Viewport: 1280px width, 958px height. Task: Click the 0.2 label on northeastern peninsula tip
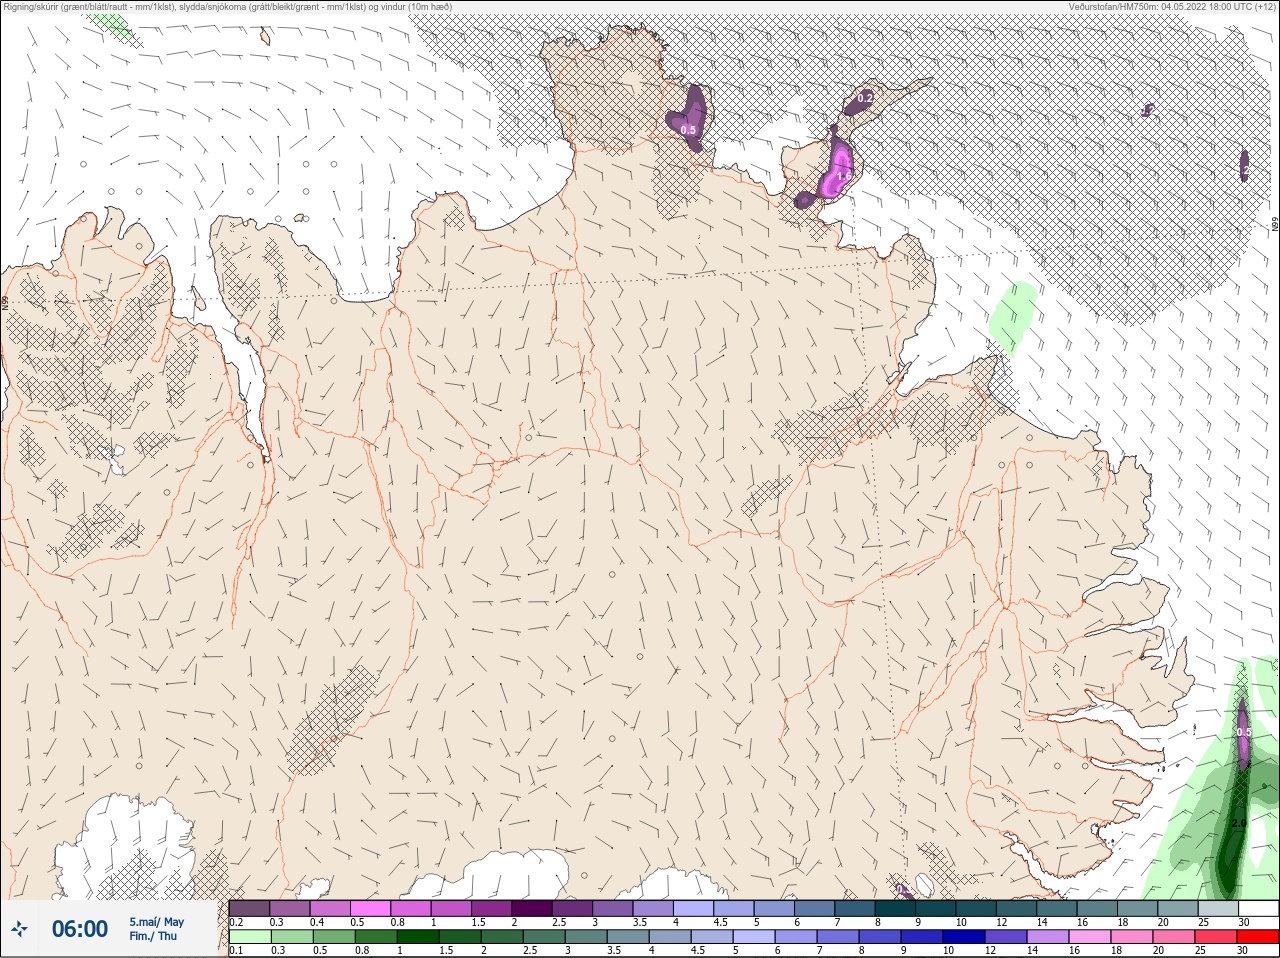tap(866, 98)
